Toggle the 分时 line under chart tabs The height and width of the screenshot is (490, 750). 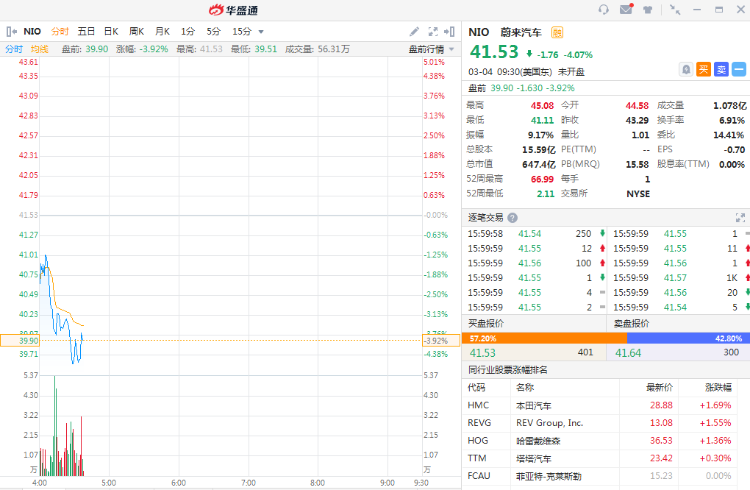[x=13, y=48]
